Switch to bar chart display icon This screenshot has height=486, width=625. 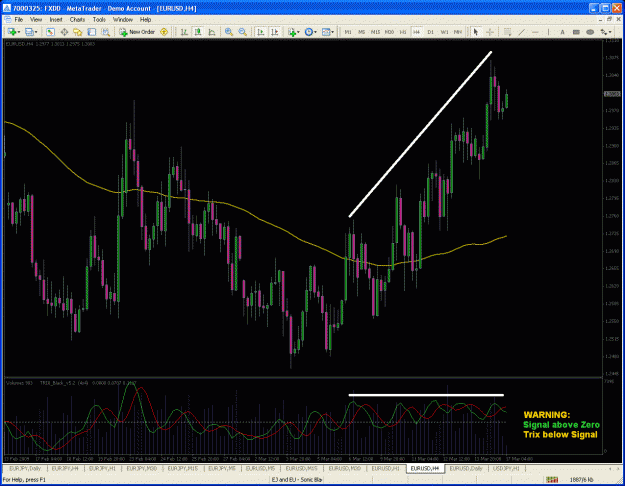click(184, 32)
